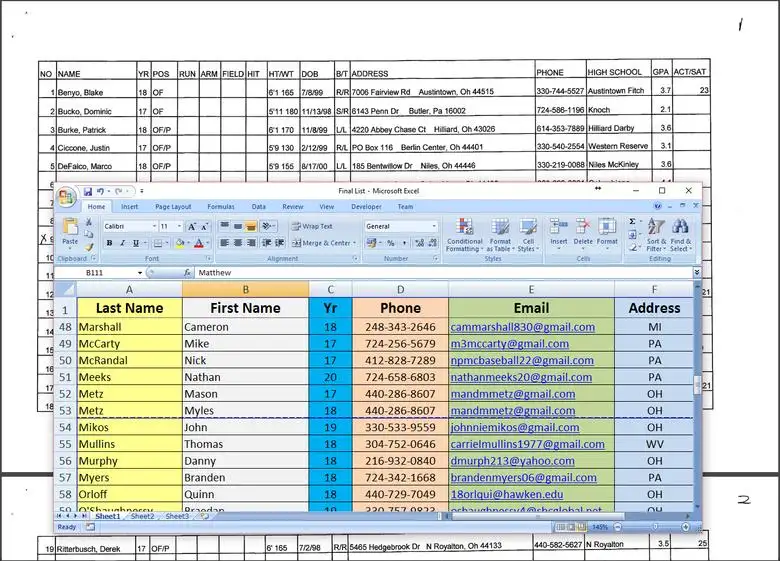Open the dmurph213@yahoo.com email link
This screenshot has width=780, height=561.
(x=512, y=461)
